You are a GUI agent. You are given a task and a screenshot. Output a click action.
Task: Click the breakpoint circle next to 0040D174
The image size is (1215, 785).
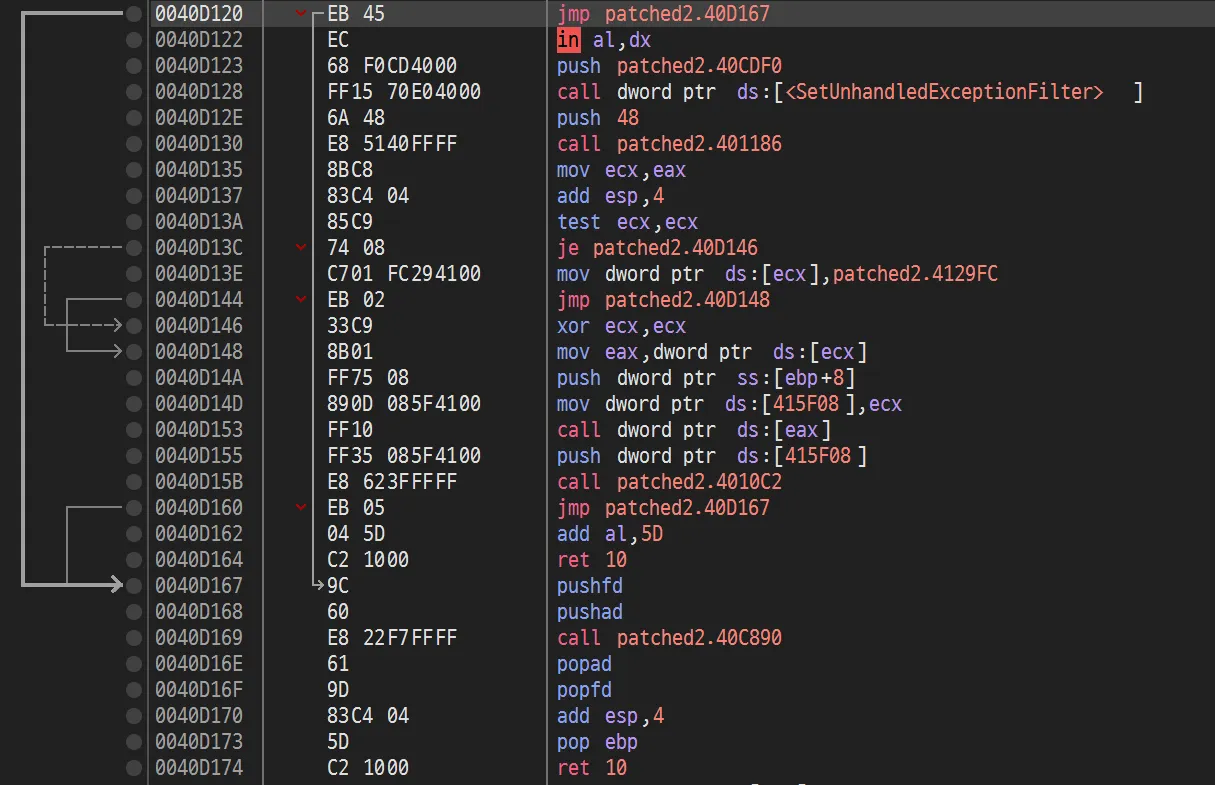(x=134, y=768)
